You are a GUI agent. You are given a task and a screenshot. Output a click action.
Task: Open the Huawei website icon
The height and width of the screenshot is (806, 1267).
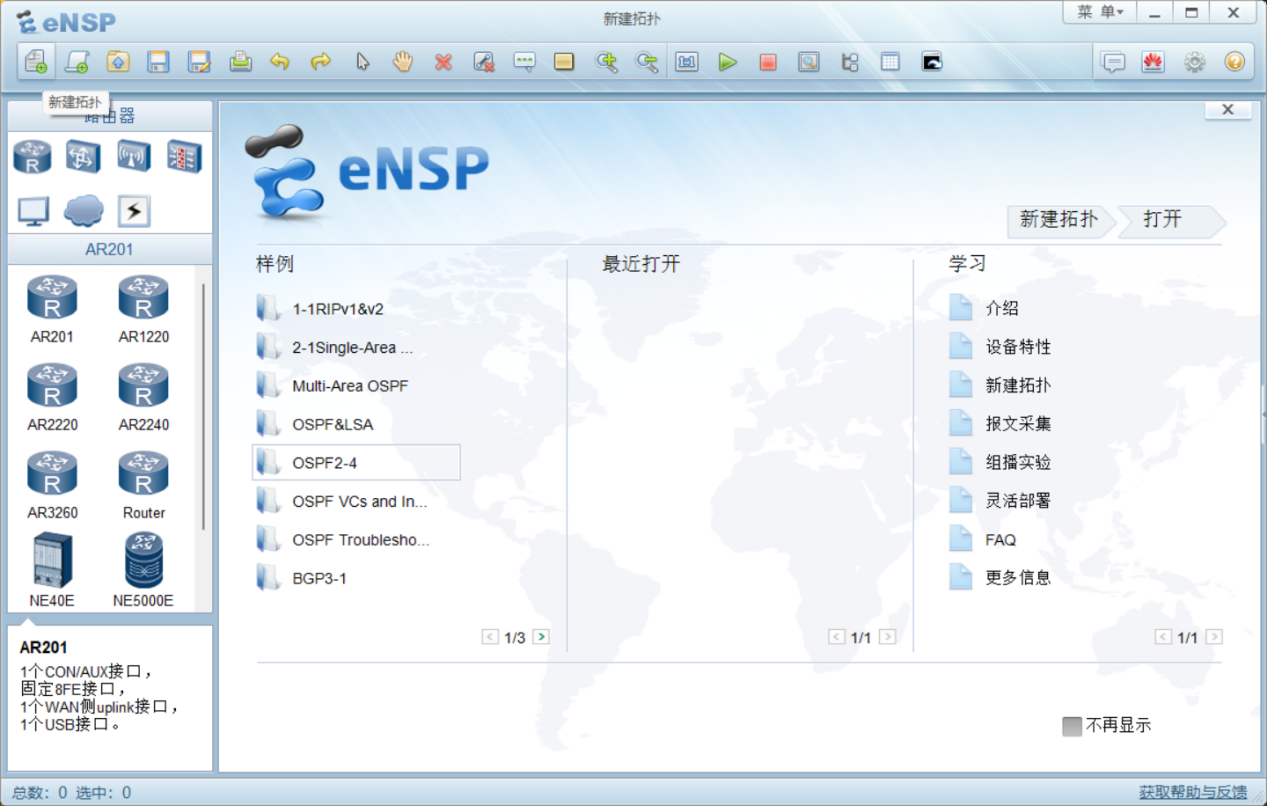(1153, 62)
